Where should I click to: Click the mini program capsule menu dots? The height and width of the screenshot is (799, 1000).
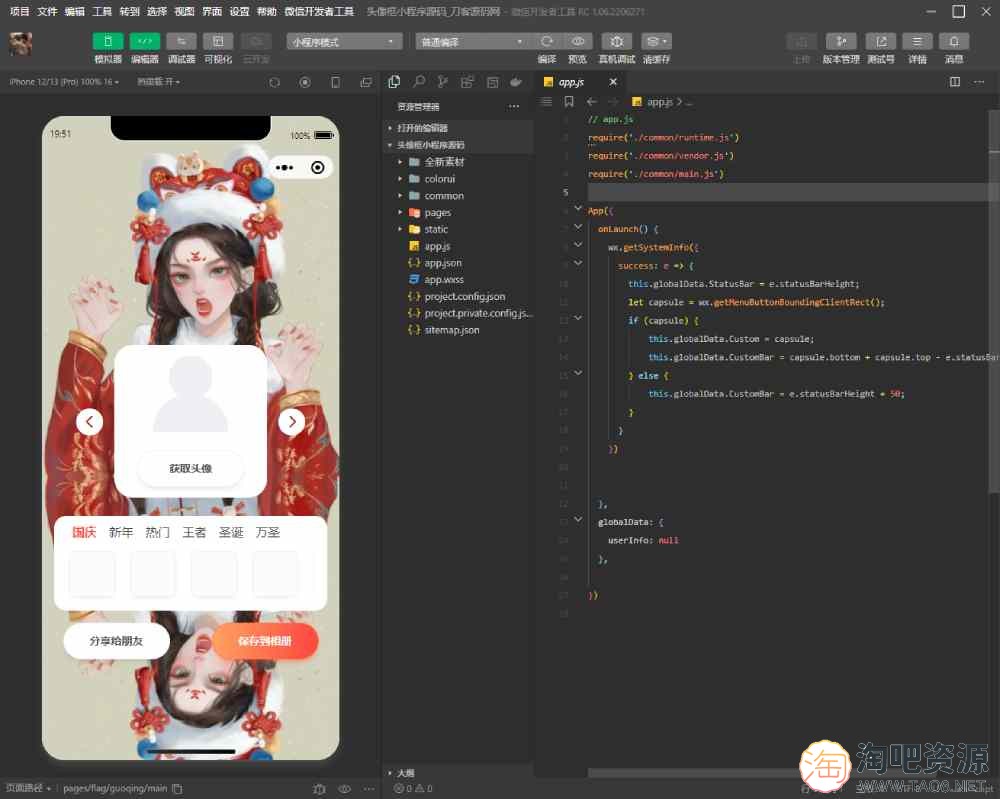coord(284,168)
